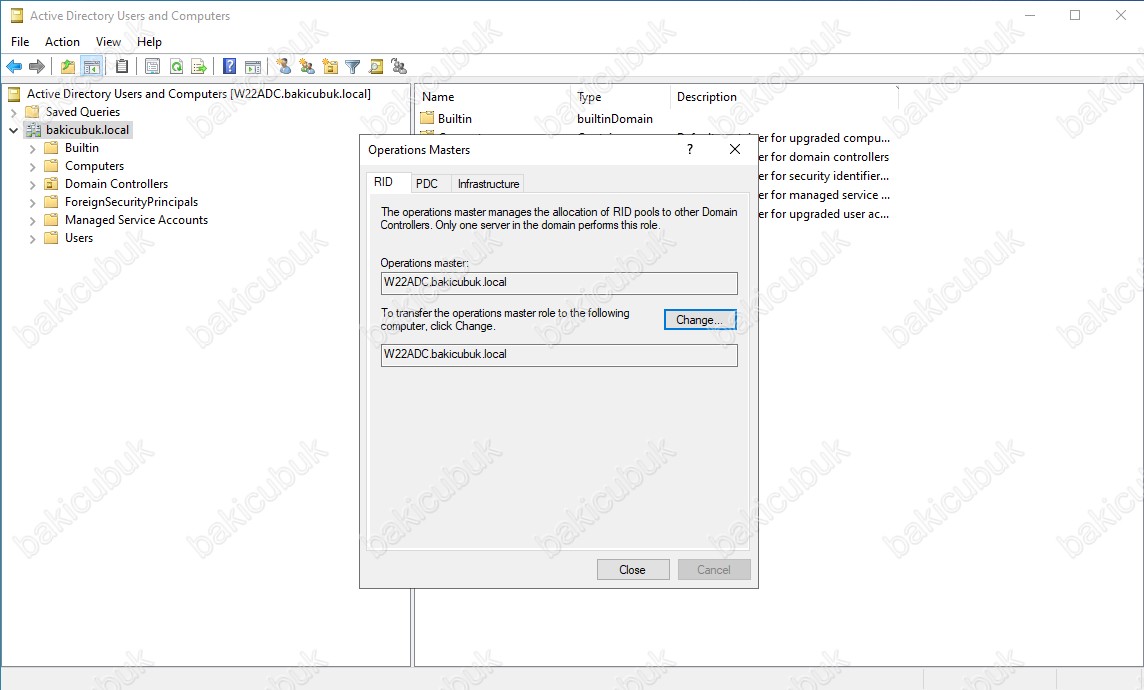This screenshot has height=690, width=1144.
Task: Click the Add to Group toolbar icon
Action: point(399,67)
